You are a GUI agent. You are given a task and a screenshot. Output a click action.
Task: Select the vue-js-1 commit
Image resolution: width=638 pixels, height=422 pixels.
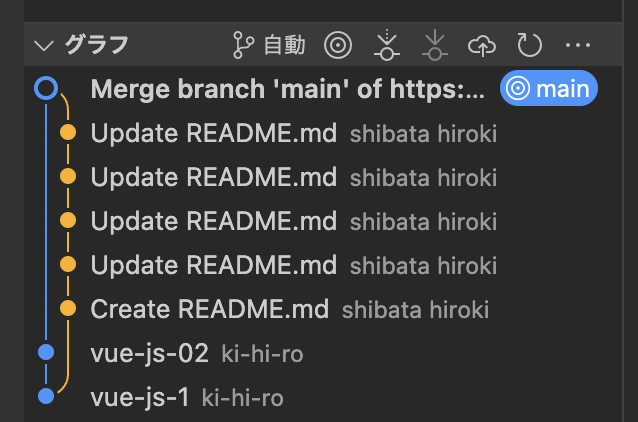coord(323,396)
